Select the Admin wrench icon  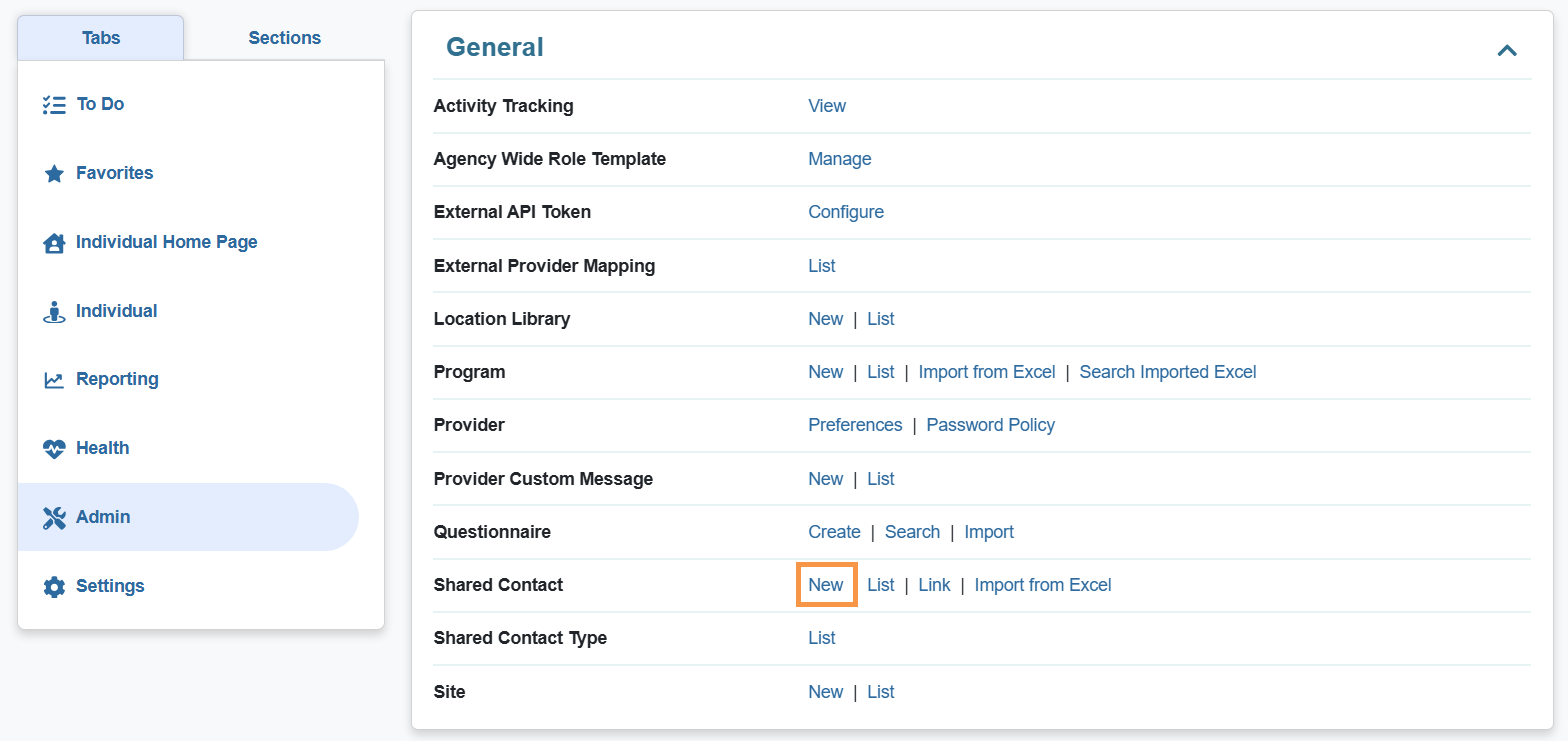[53, 517]
